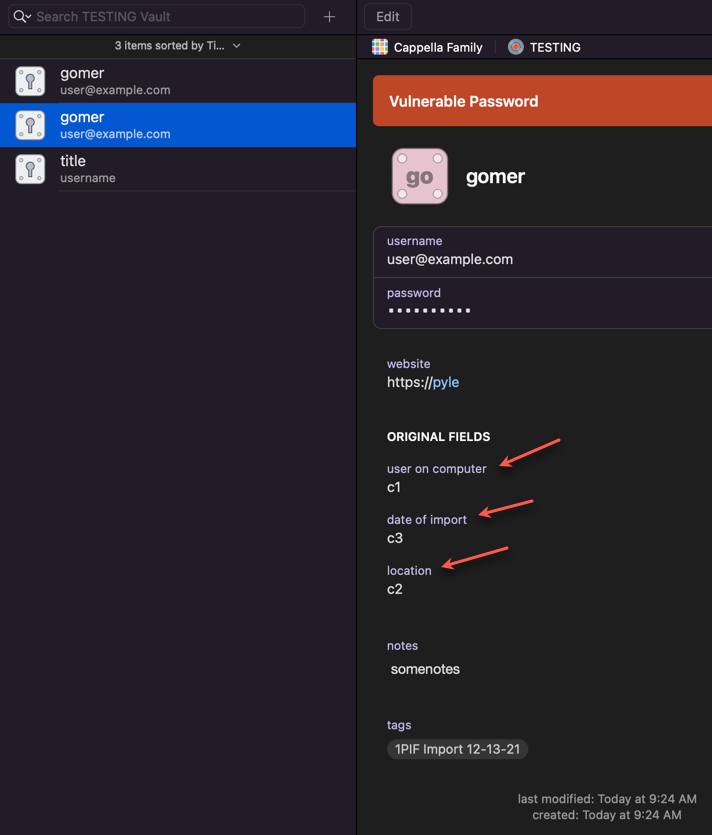712x835 pixels.
Task: Click the 1PIF Import 12-13-21 tag
Action: click(x=457, y=749)
